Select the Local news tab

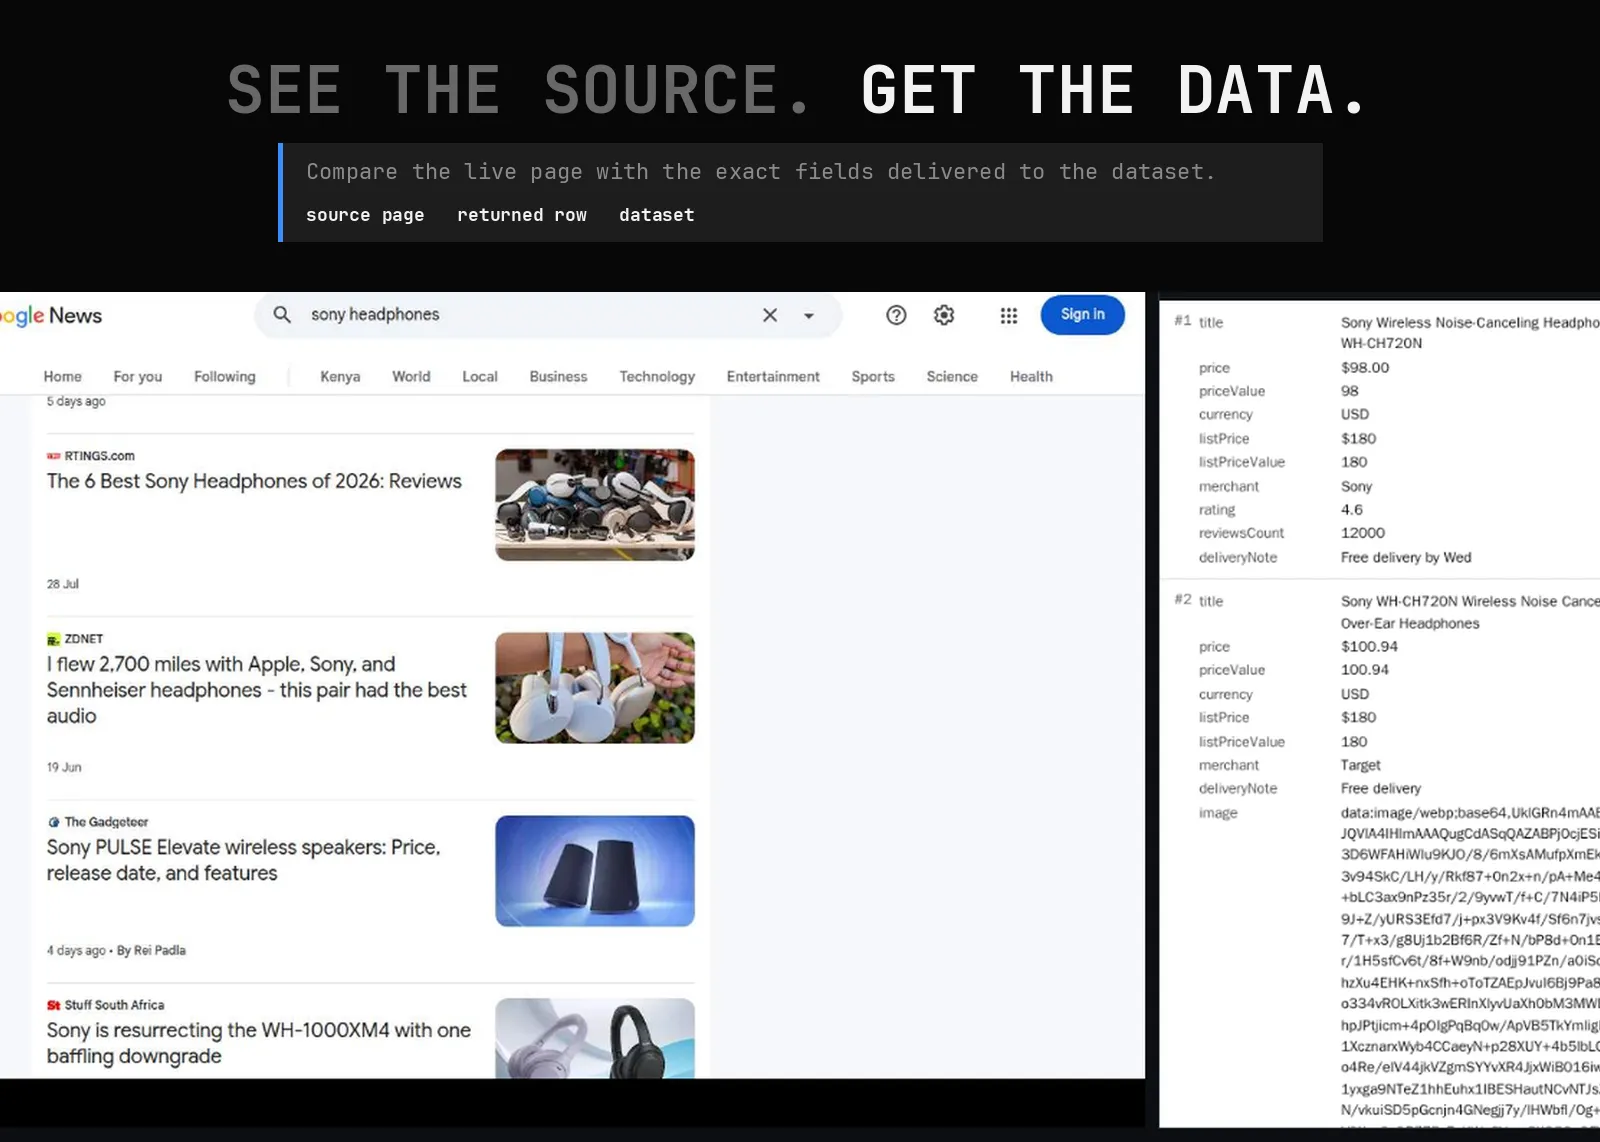(x=480, y=377)
